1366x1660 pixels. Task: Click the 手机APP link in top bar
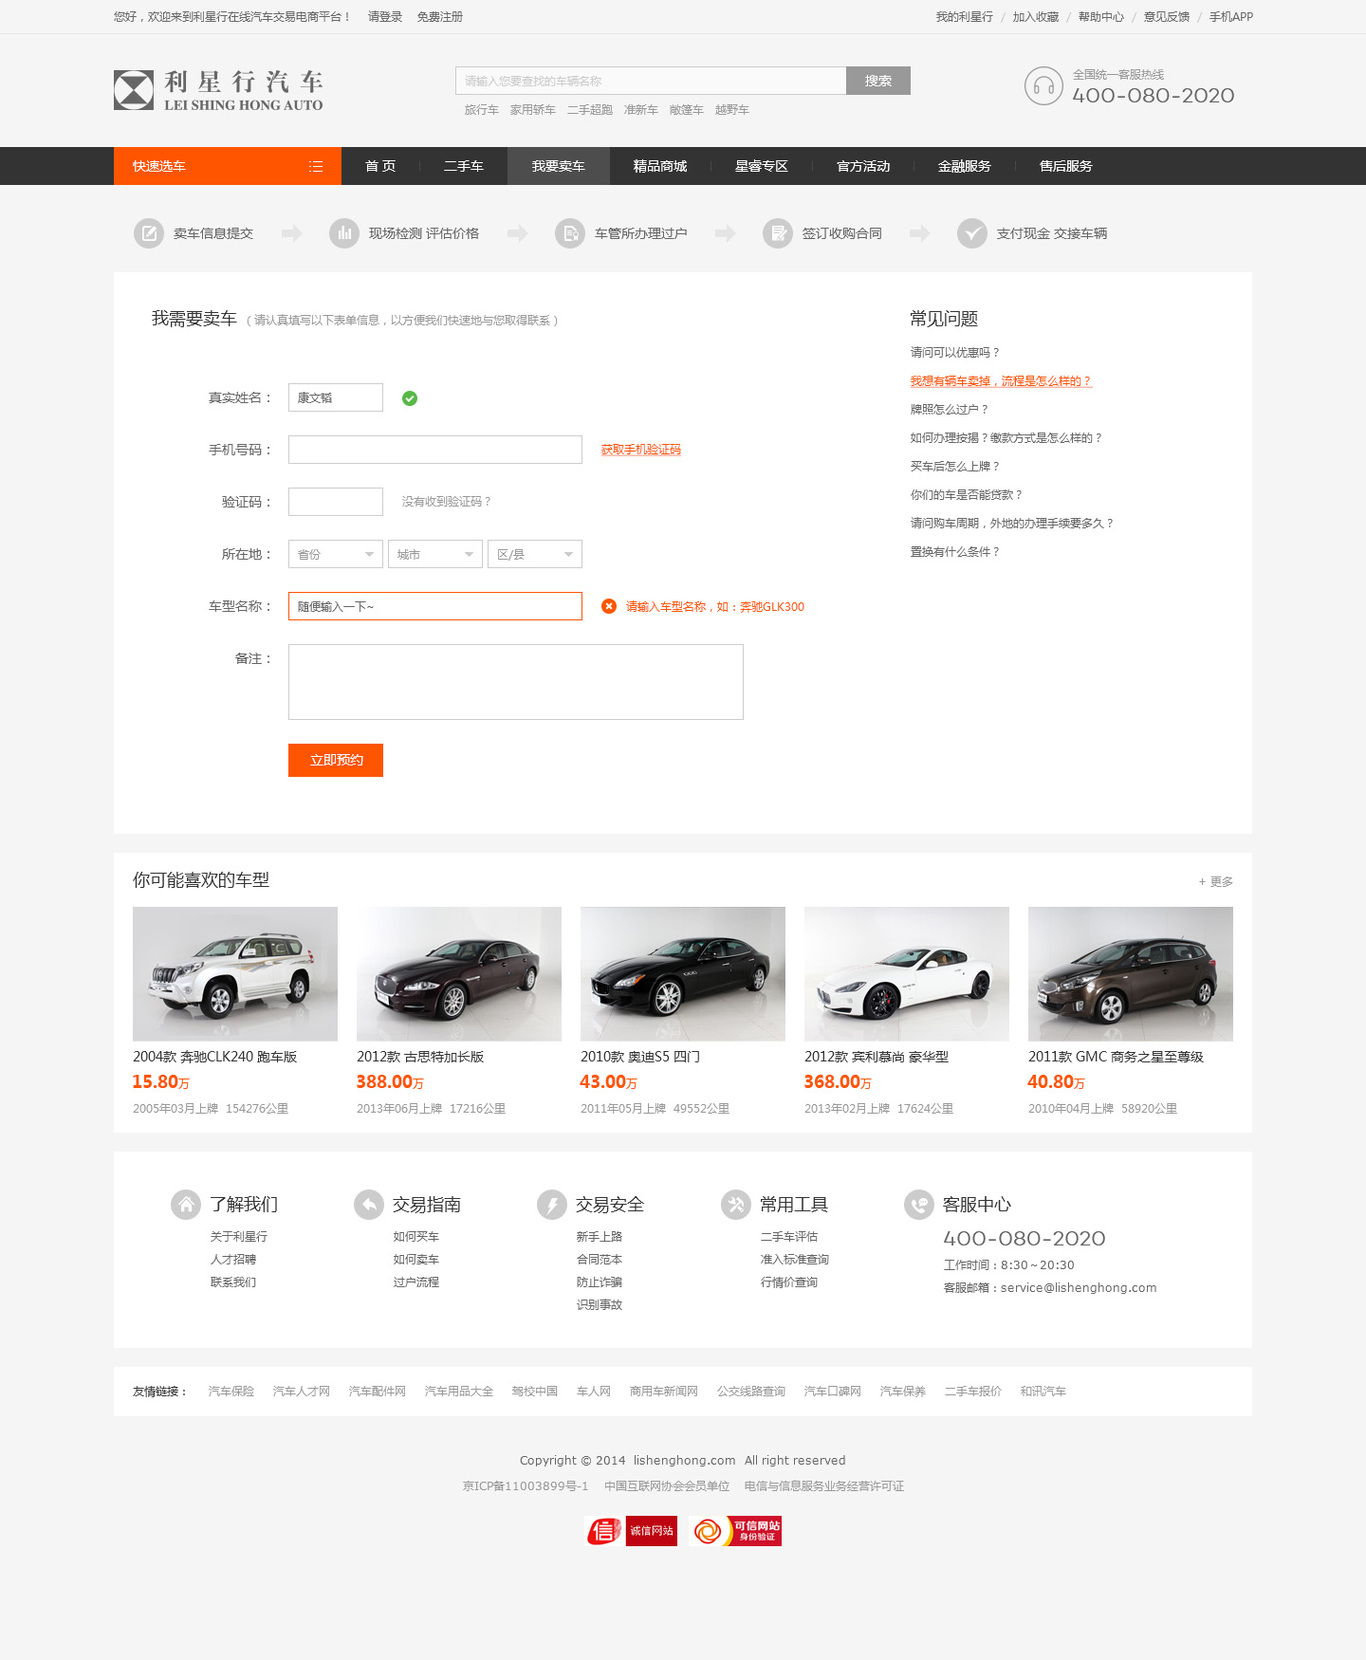pos(1231,17)
